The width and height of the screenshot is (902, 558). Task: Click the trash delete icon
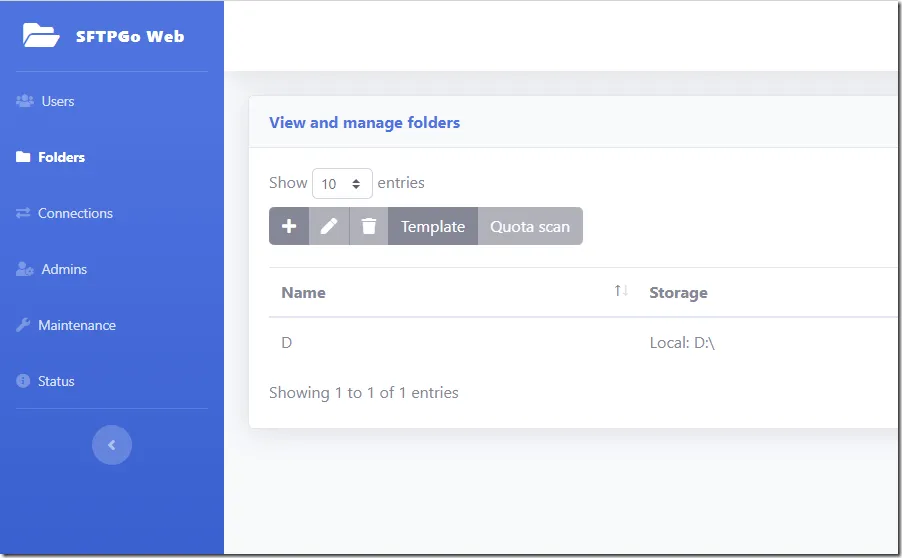(x=369, y=226)
